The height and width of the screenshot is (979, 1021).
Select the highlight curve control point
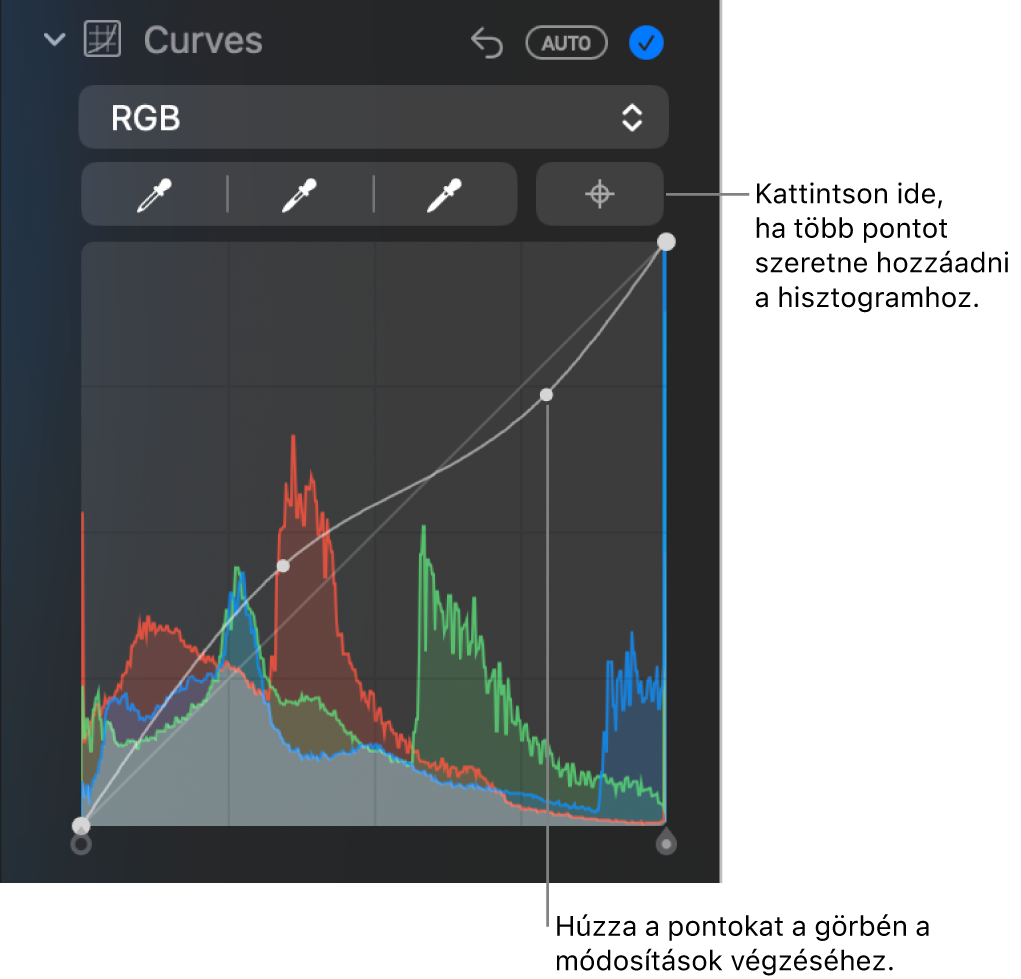click(x=546, y=395)
